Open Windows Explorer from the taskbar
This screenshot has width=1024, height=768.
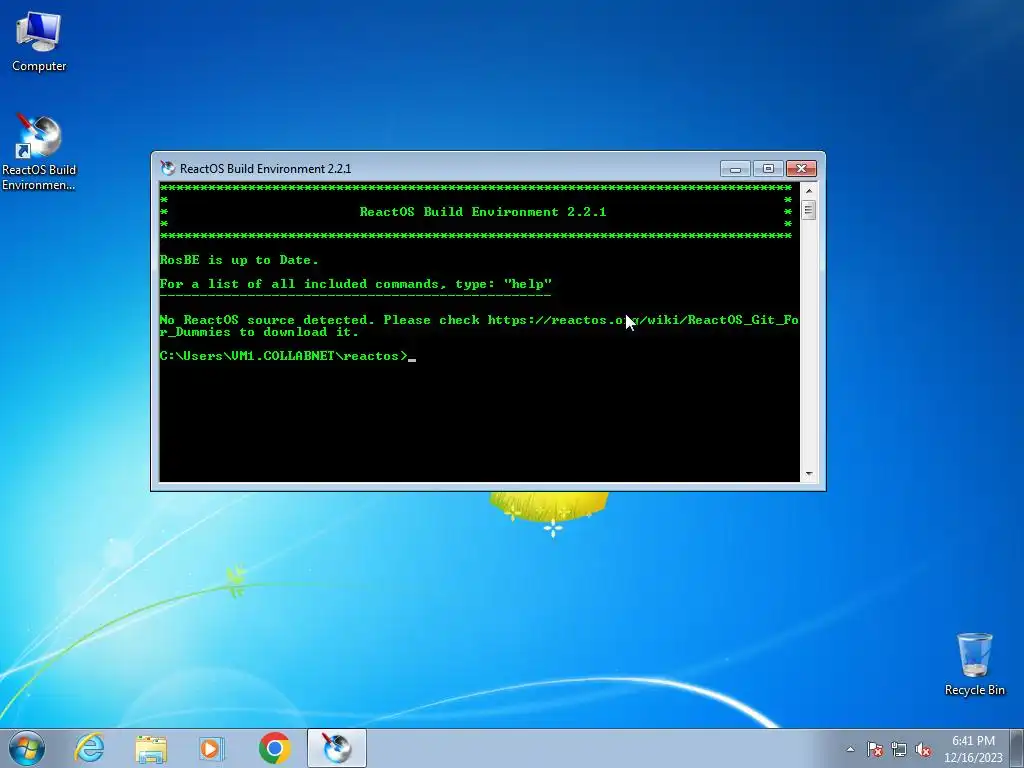click(151, 748)
